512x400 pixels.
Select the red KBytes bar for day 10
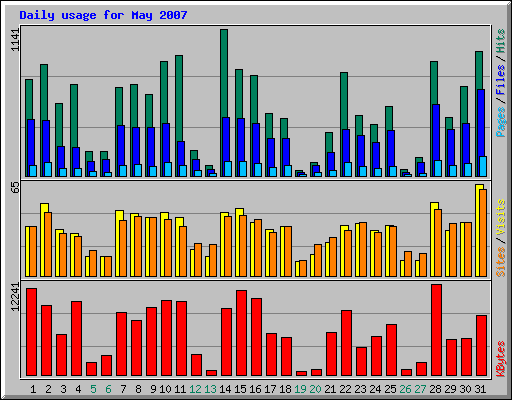coord(166,338)
